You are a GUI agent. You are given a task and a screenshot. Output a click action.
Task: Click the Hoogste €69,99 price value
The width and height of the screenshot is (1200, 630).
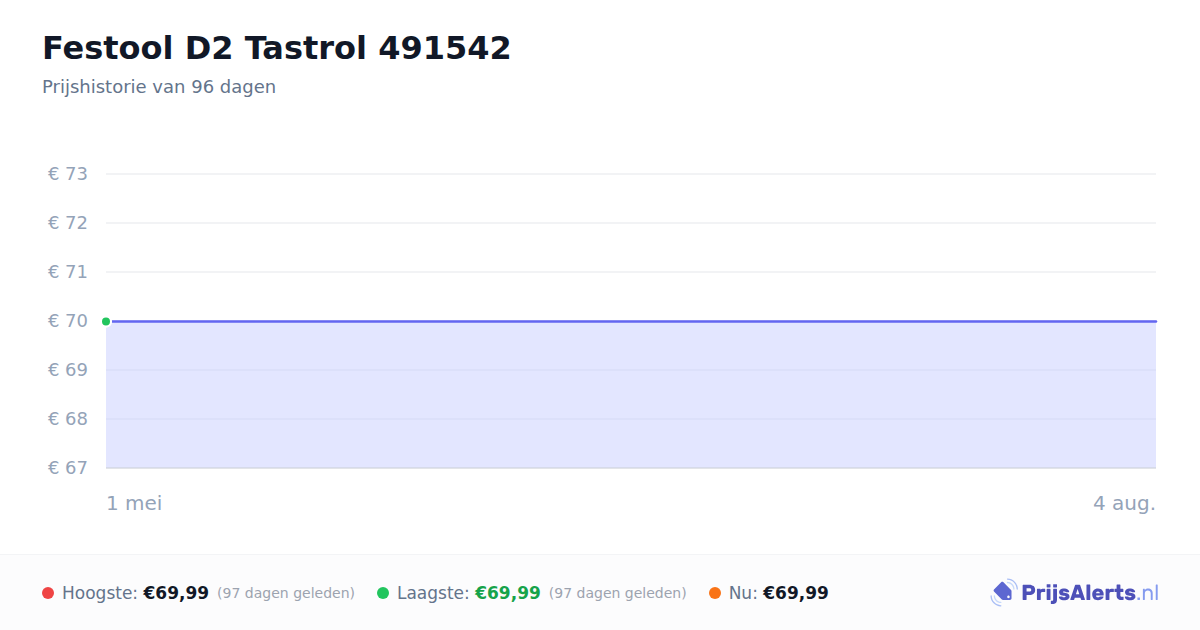(176, 593)
